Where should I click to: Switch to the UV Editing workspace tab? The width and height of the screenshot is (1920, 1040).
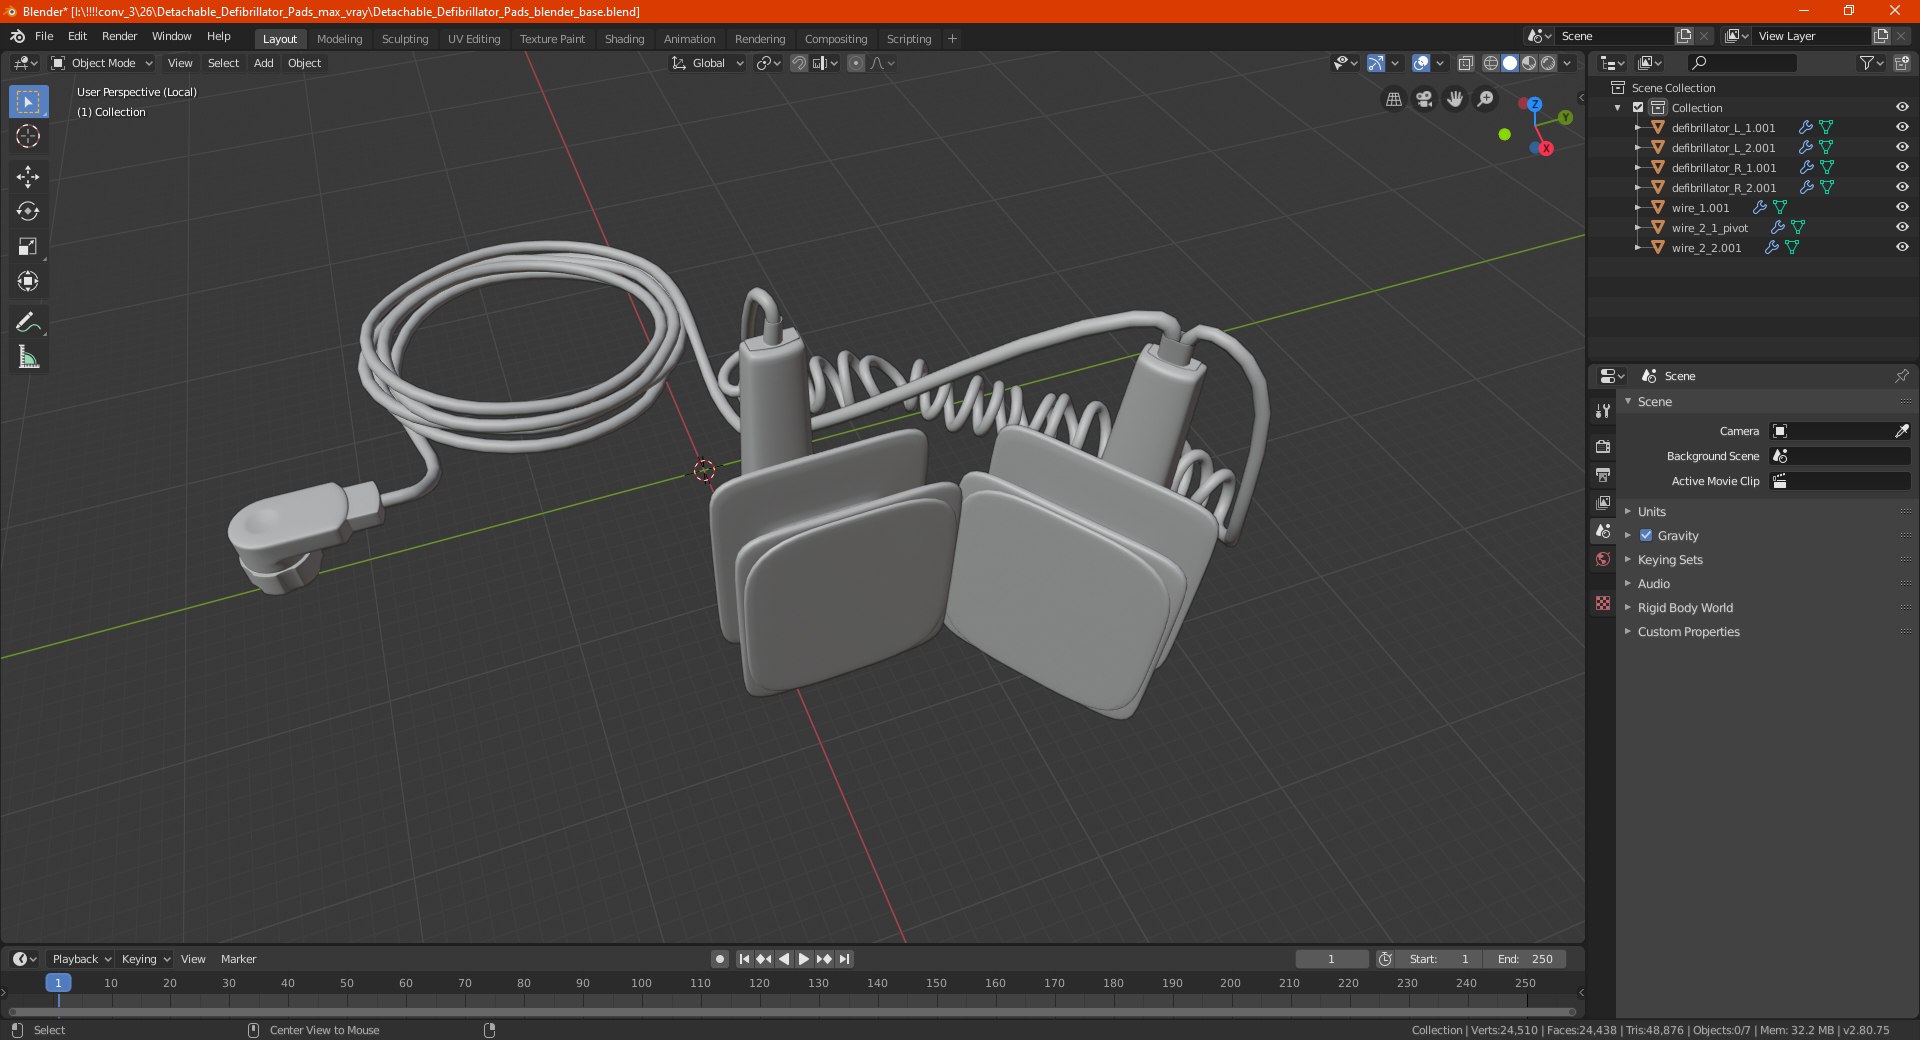[x=474, y=39]
